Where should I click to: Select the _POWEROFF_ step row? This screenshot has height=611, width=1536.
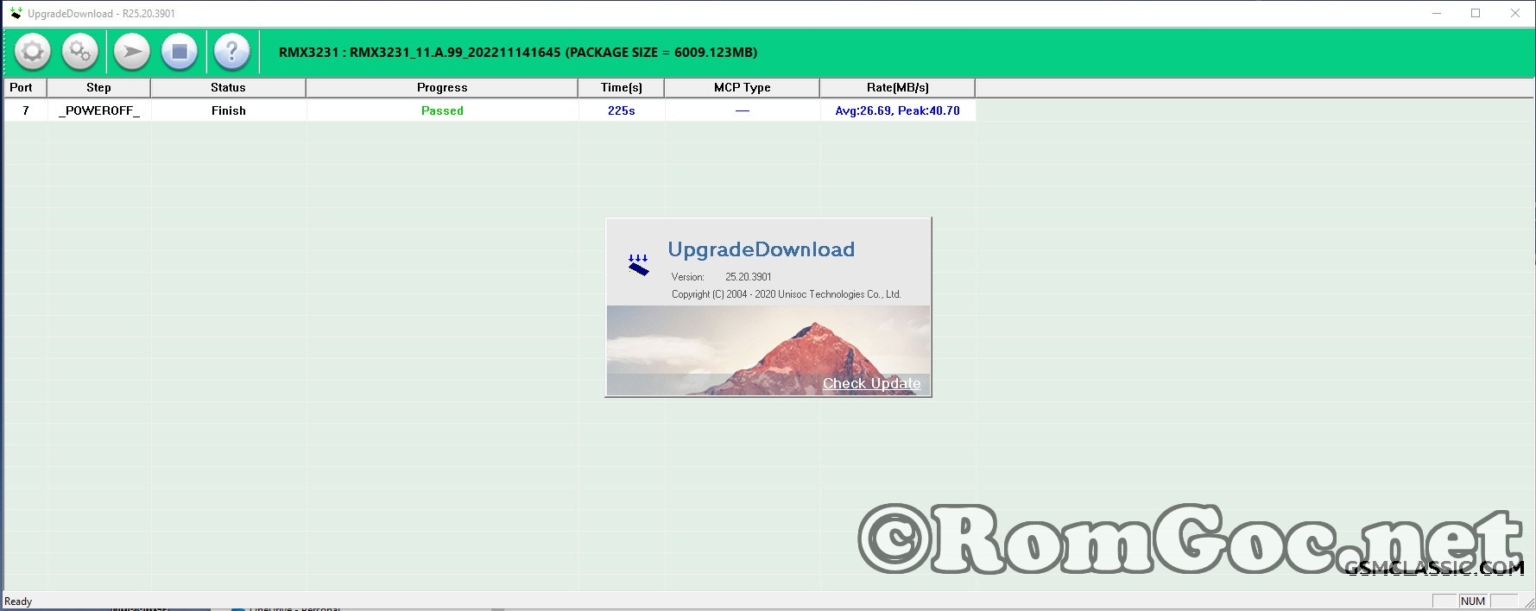[98, 110]
